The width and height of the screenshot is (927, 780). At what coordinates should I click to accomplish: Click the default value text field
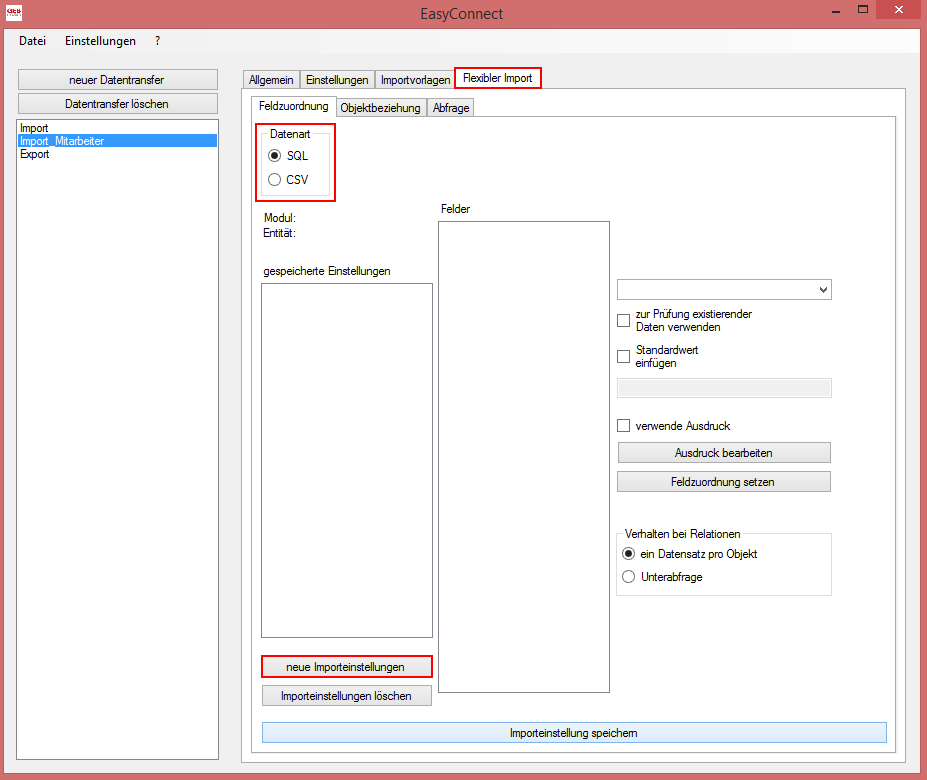point(724,388)
